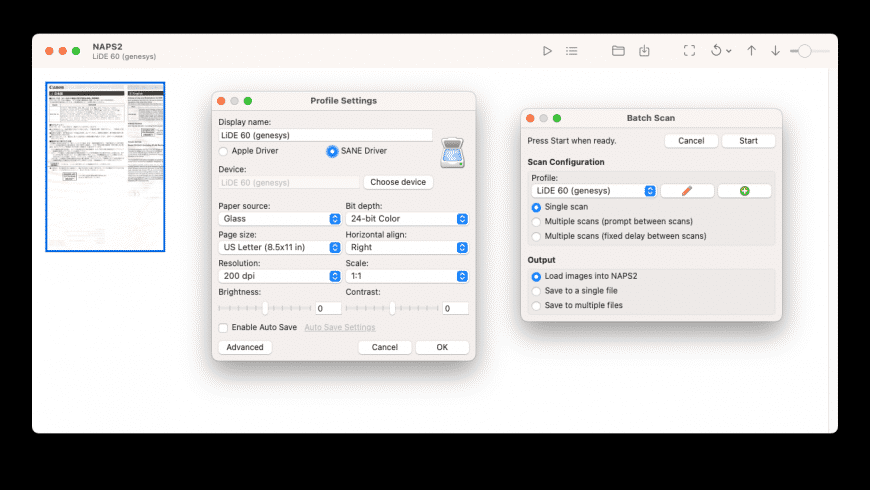Click the Advanced button
The height and width of the screenshot is (490, 870).
pos(245,347)
